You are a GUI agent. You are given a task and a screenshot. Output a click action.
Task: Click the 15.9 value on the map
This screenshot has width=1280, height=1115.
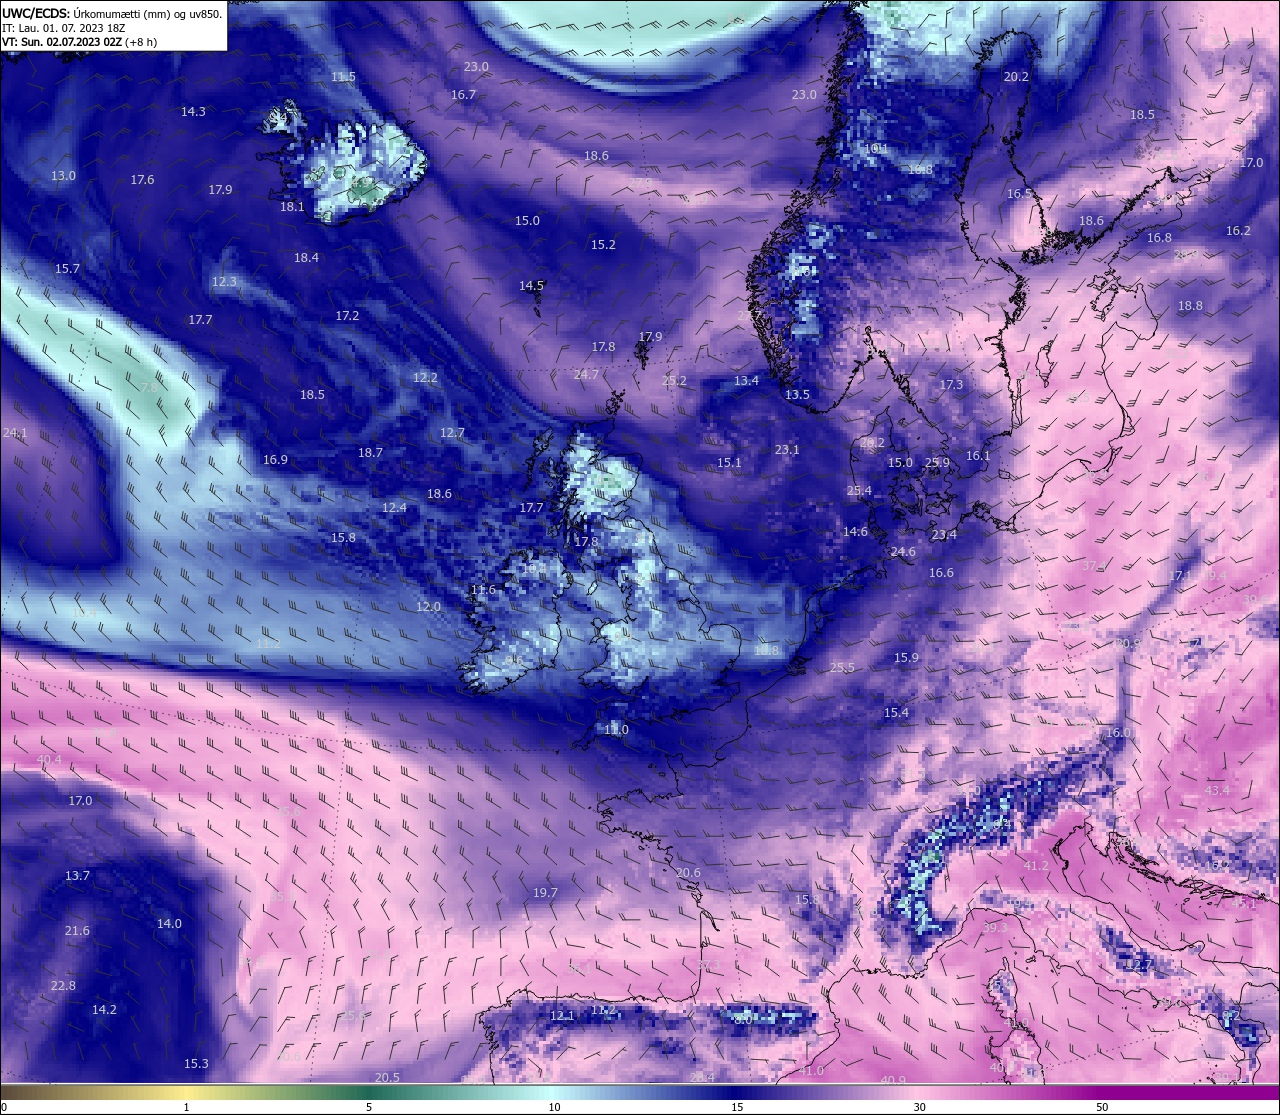click(906, 657)
